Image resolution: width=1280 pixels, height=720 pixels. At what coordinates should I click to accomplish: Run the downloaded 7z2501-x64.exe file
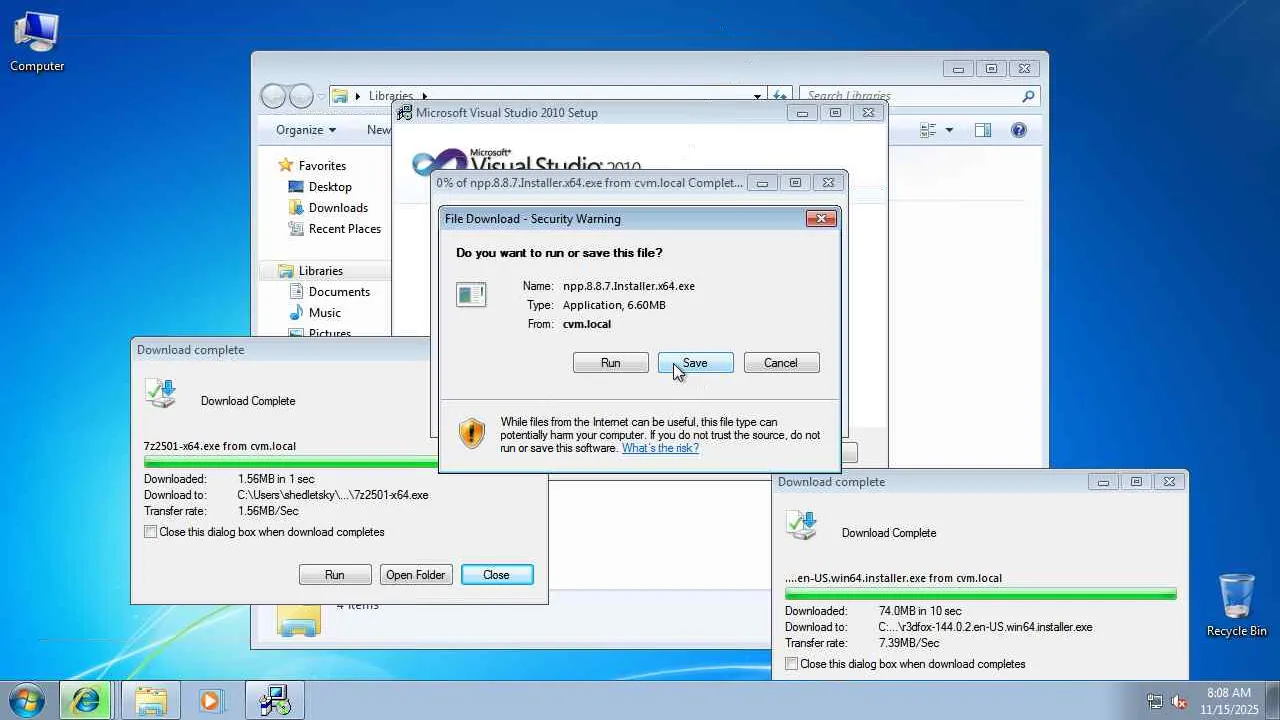coord(335,575)
